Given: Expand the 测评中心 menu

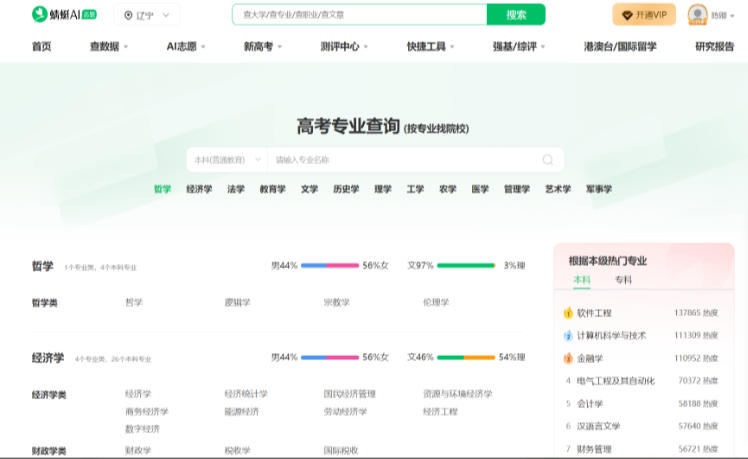Looking at the screenshot, I should click(x=344, y=46).
